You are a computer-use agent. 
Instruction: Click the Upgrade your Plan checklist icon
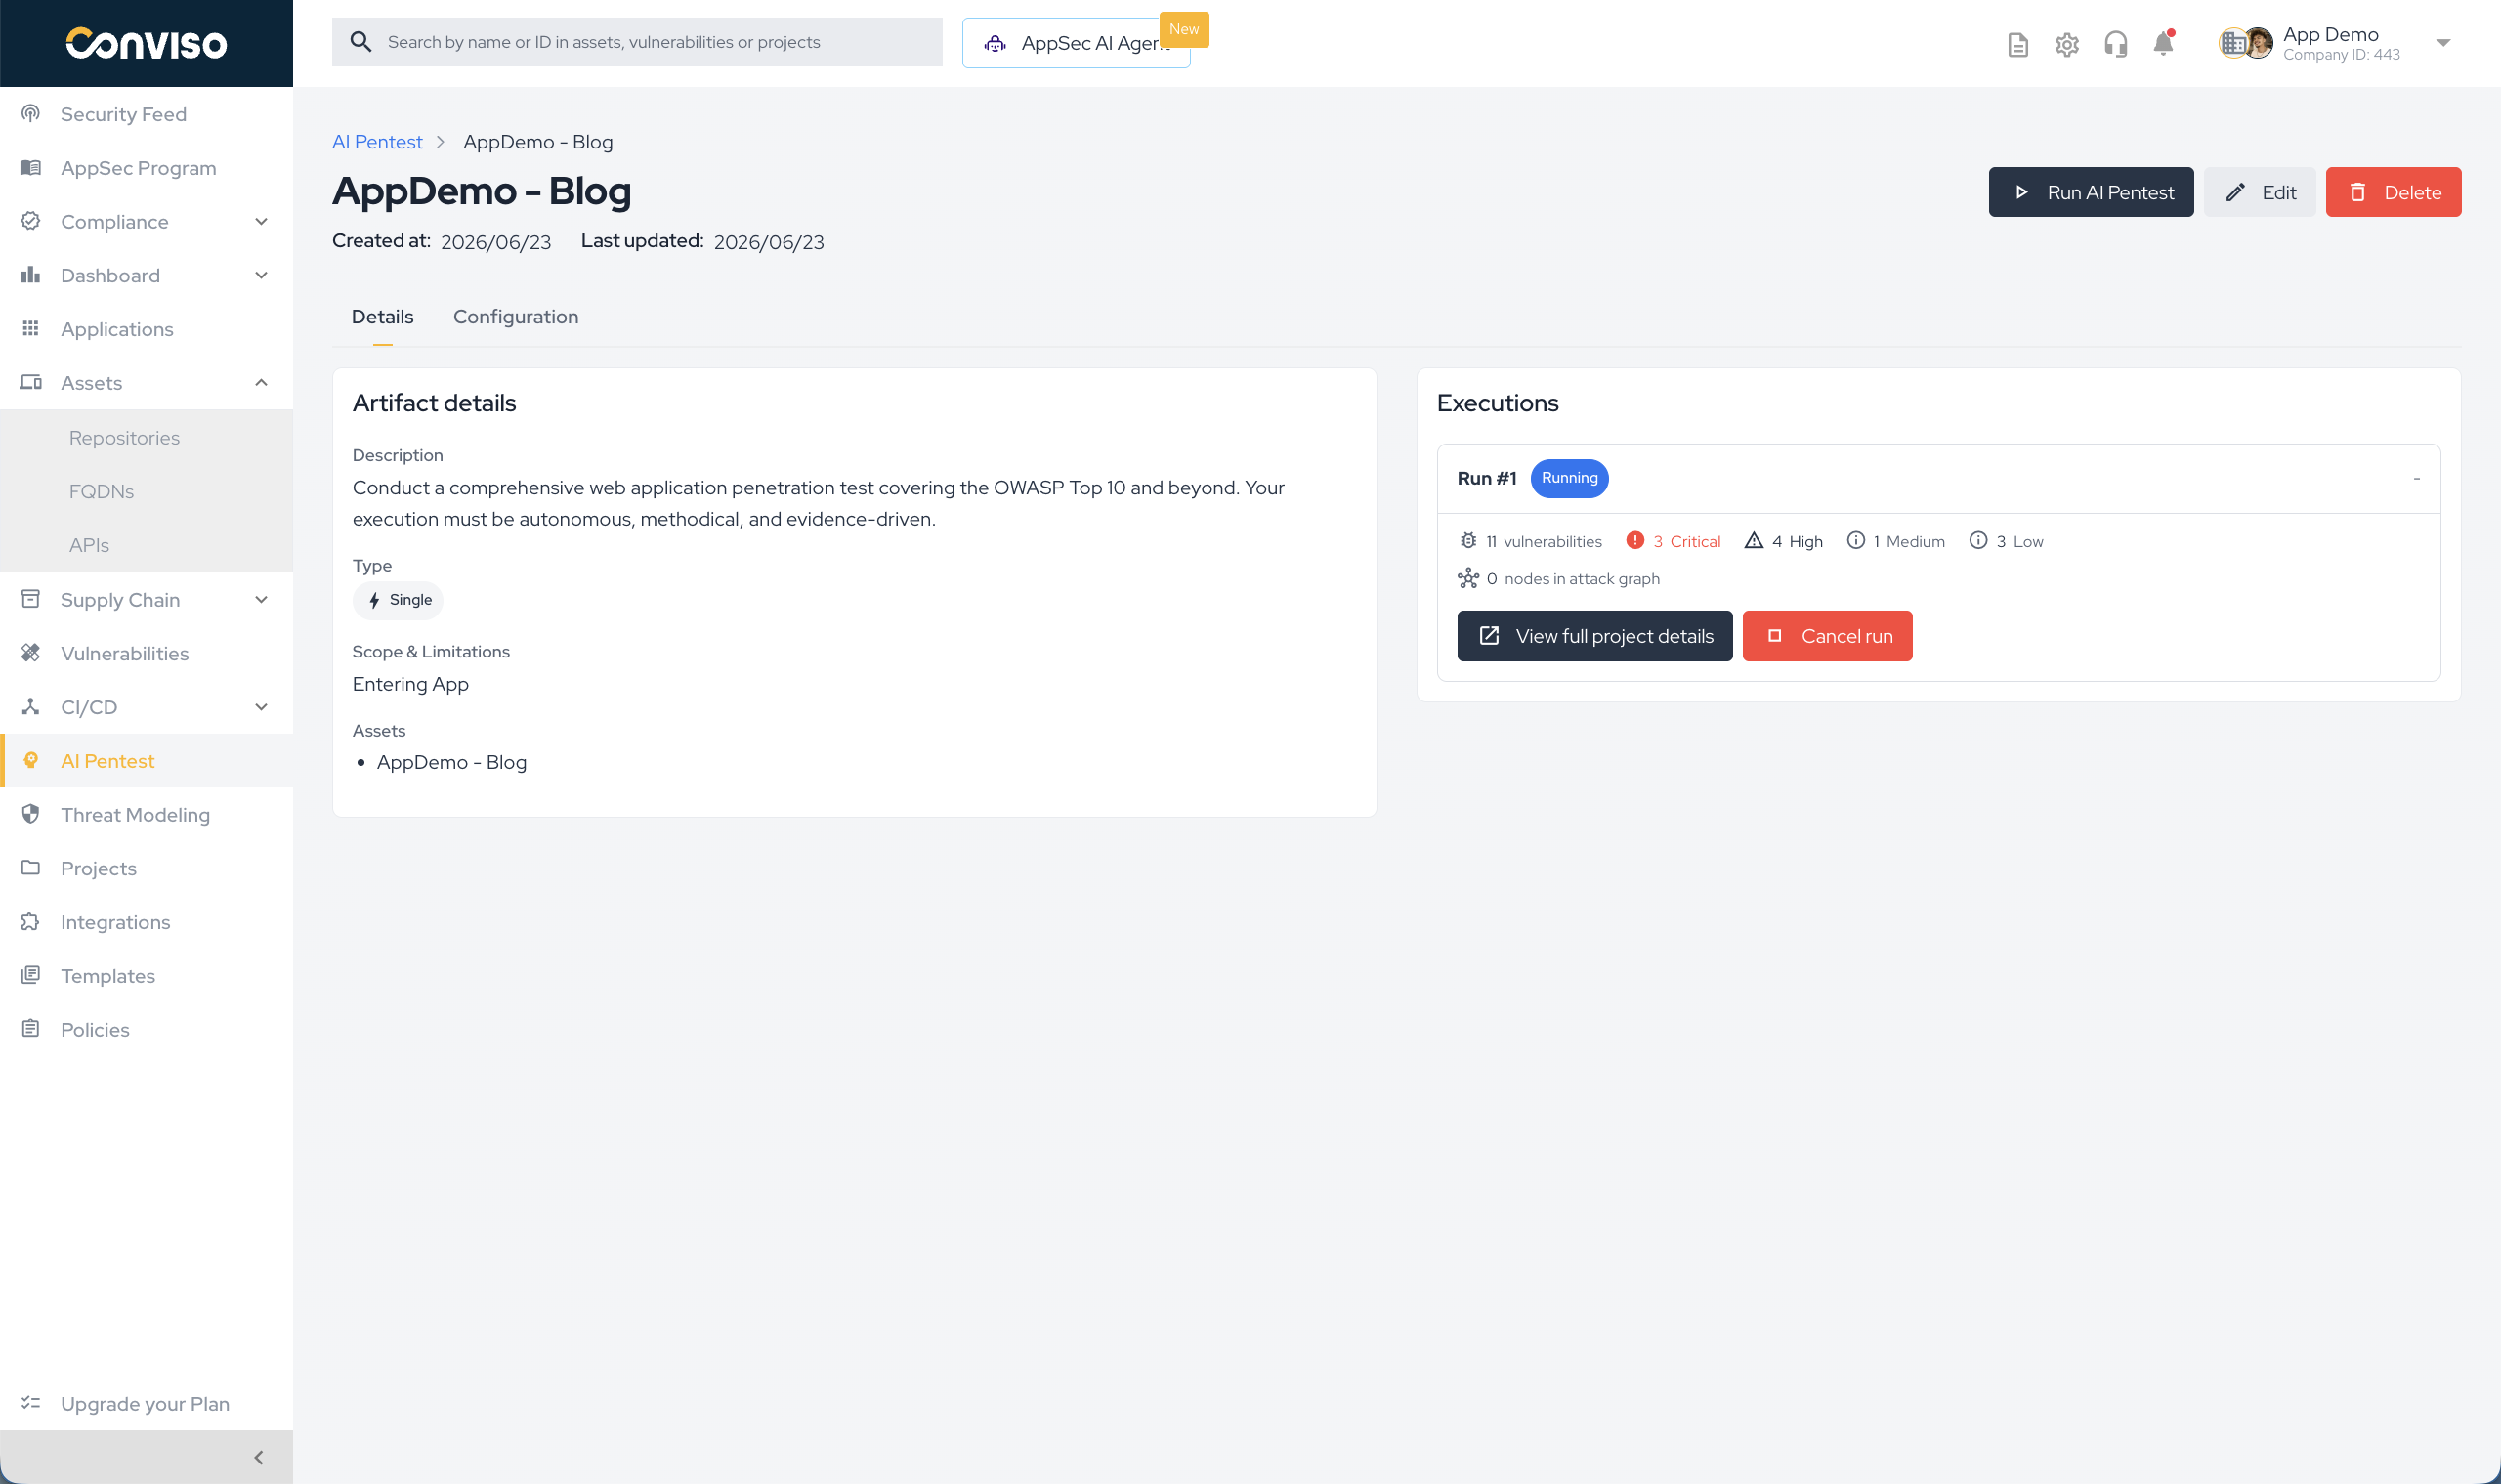point(31,1403)
